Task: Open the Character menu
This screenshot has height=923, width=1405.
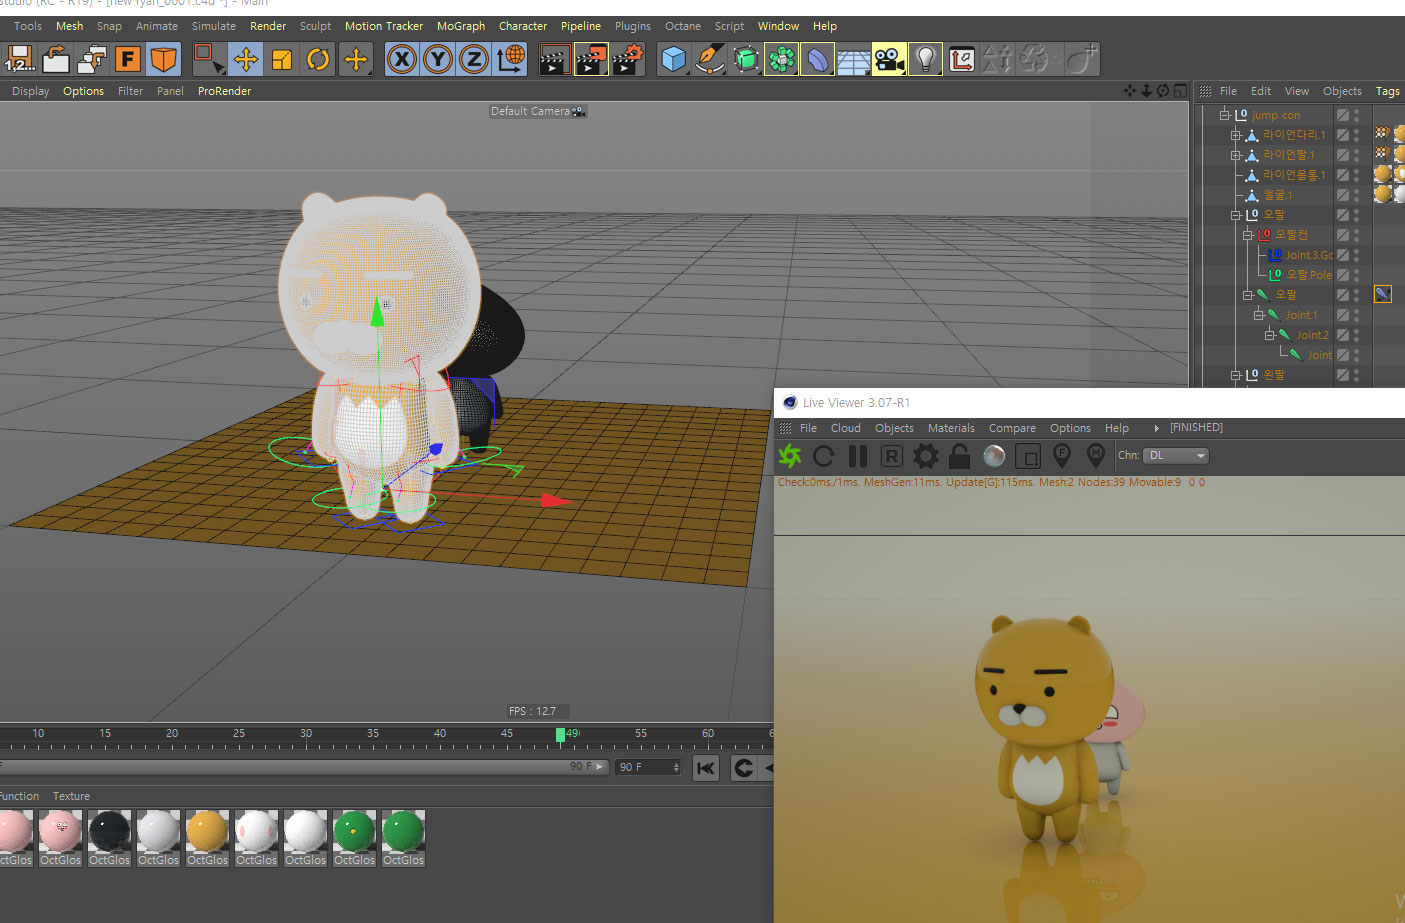Action: [523, 26]
